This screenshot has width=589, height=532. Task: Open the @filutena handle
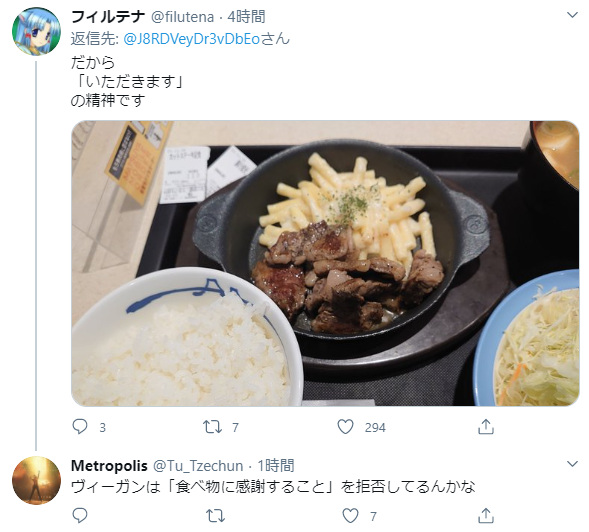pos(182,17)
